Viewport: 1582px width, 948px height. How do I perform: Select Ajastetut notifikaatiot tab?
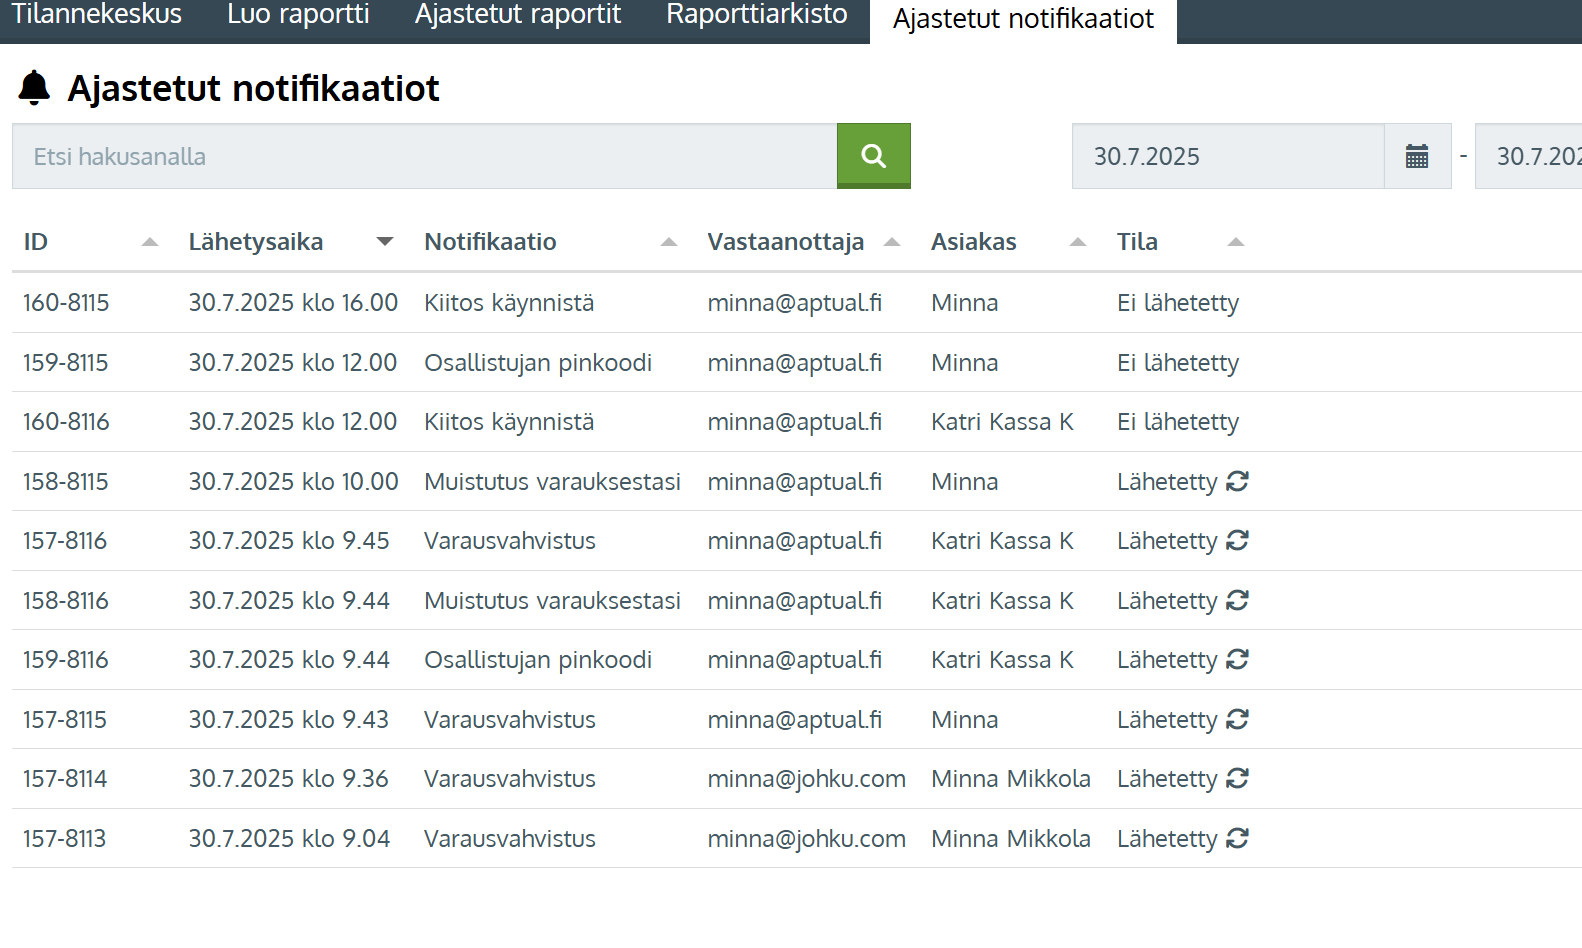tap(1023, 19)
